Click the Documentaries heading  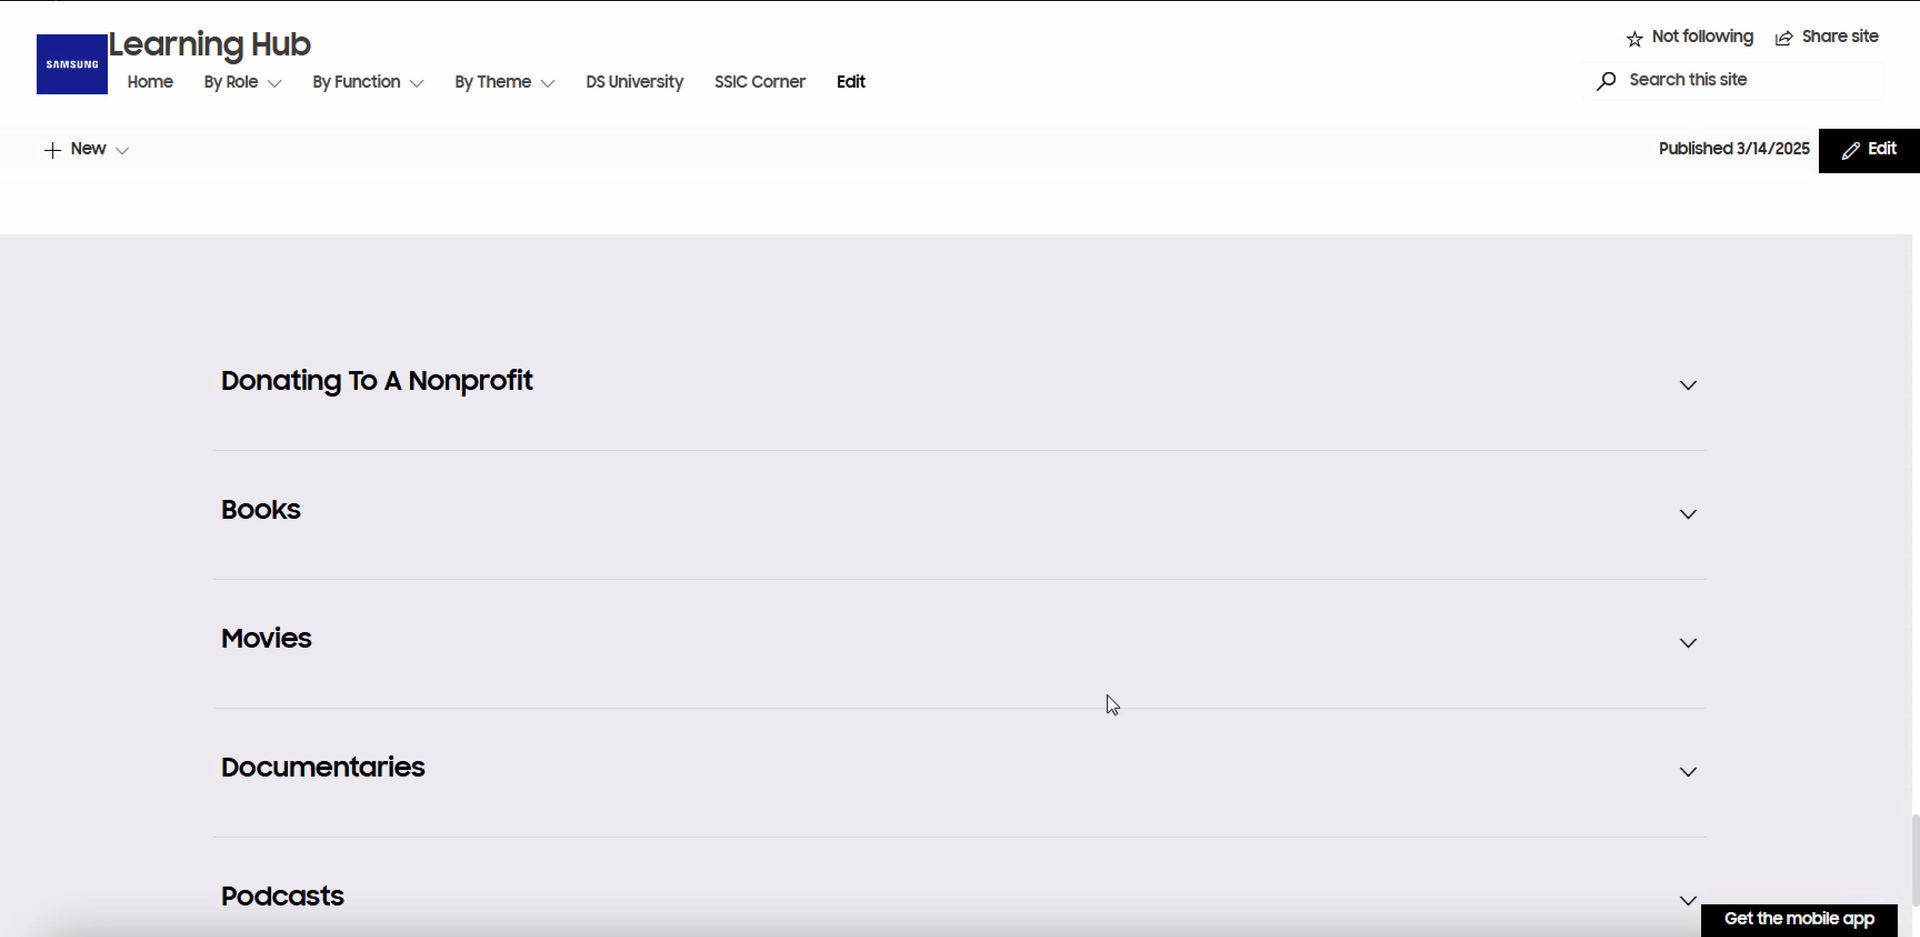323,768
